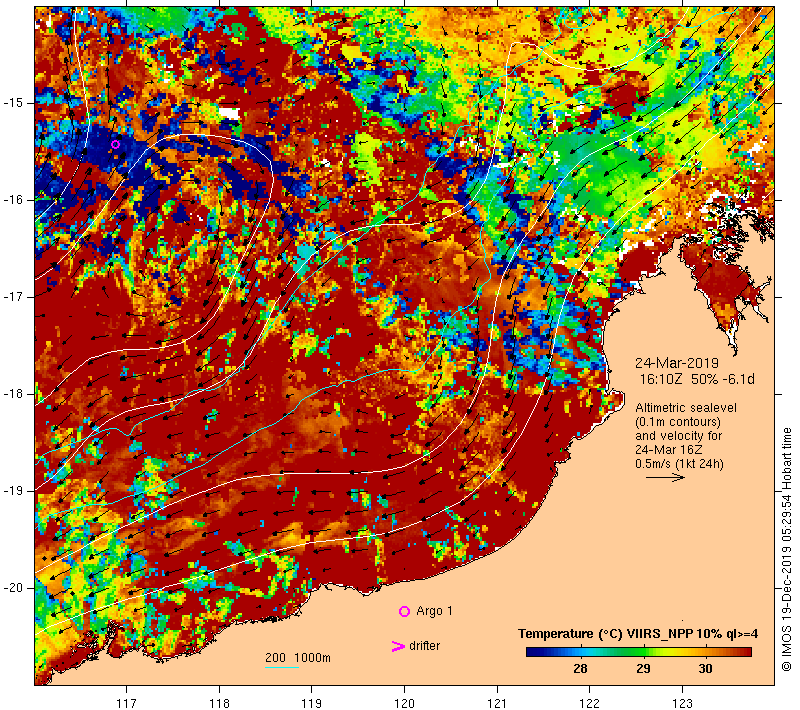
Task: Click the 28 label on temperature scale
Action: tap(580, 668)
